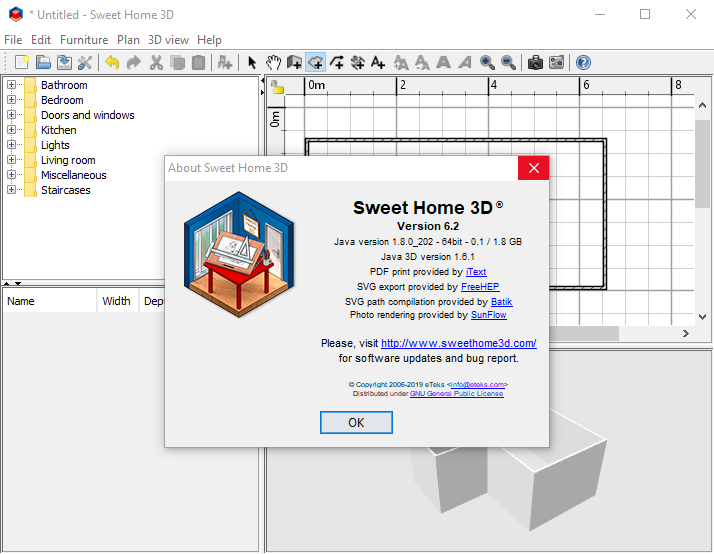Select the Create dimensions tool

click(358, 62)
